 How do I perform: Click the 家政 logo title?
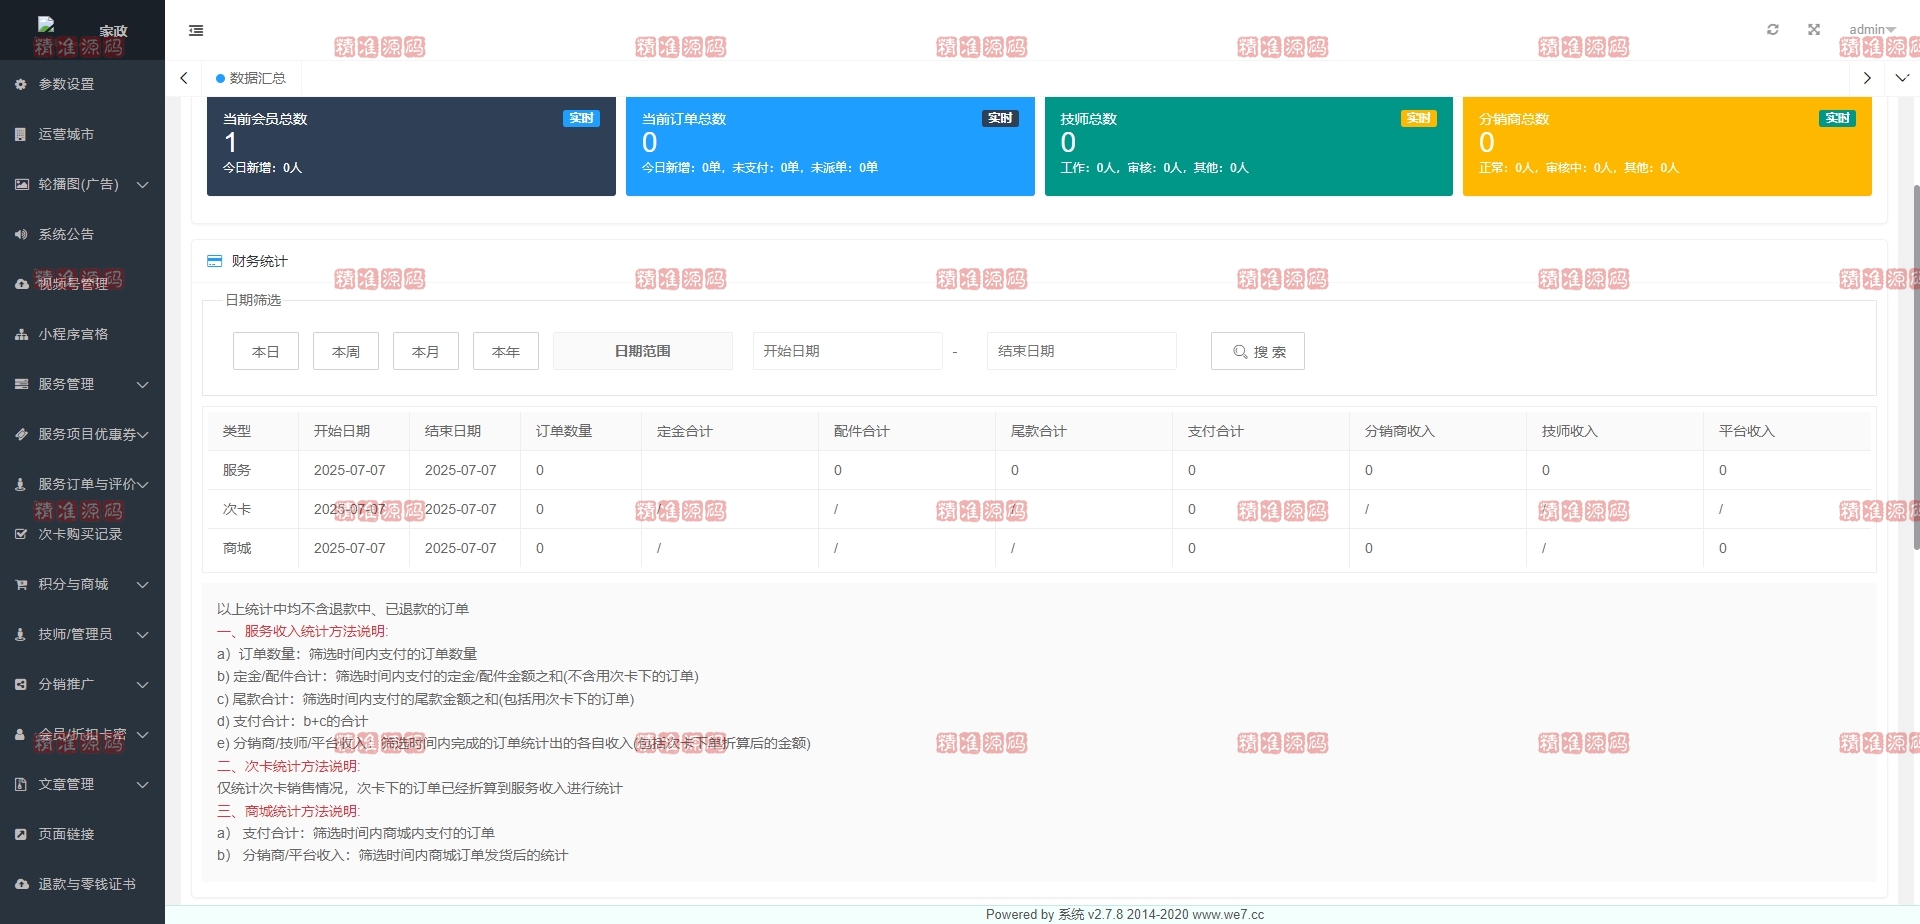coord(113,31)
